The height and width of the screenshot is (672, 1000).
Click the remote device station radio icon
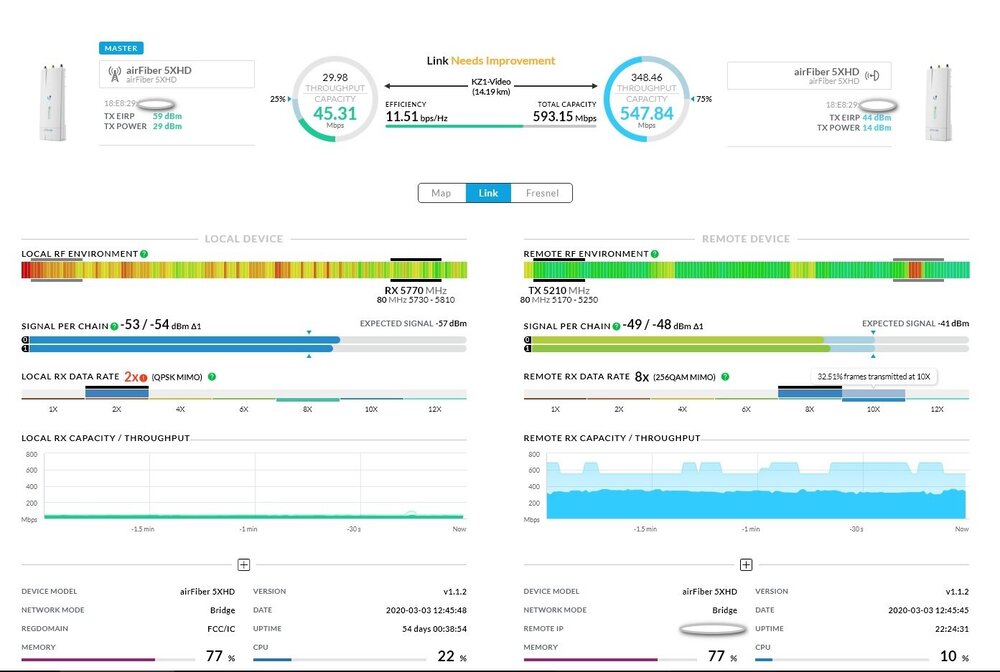[x=873, y=74]
